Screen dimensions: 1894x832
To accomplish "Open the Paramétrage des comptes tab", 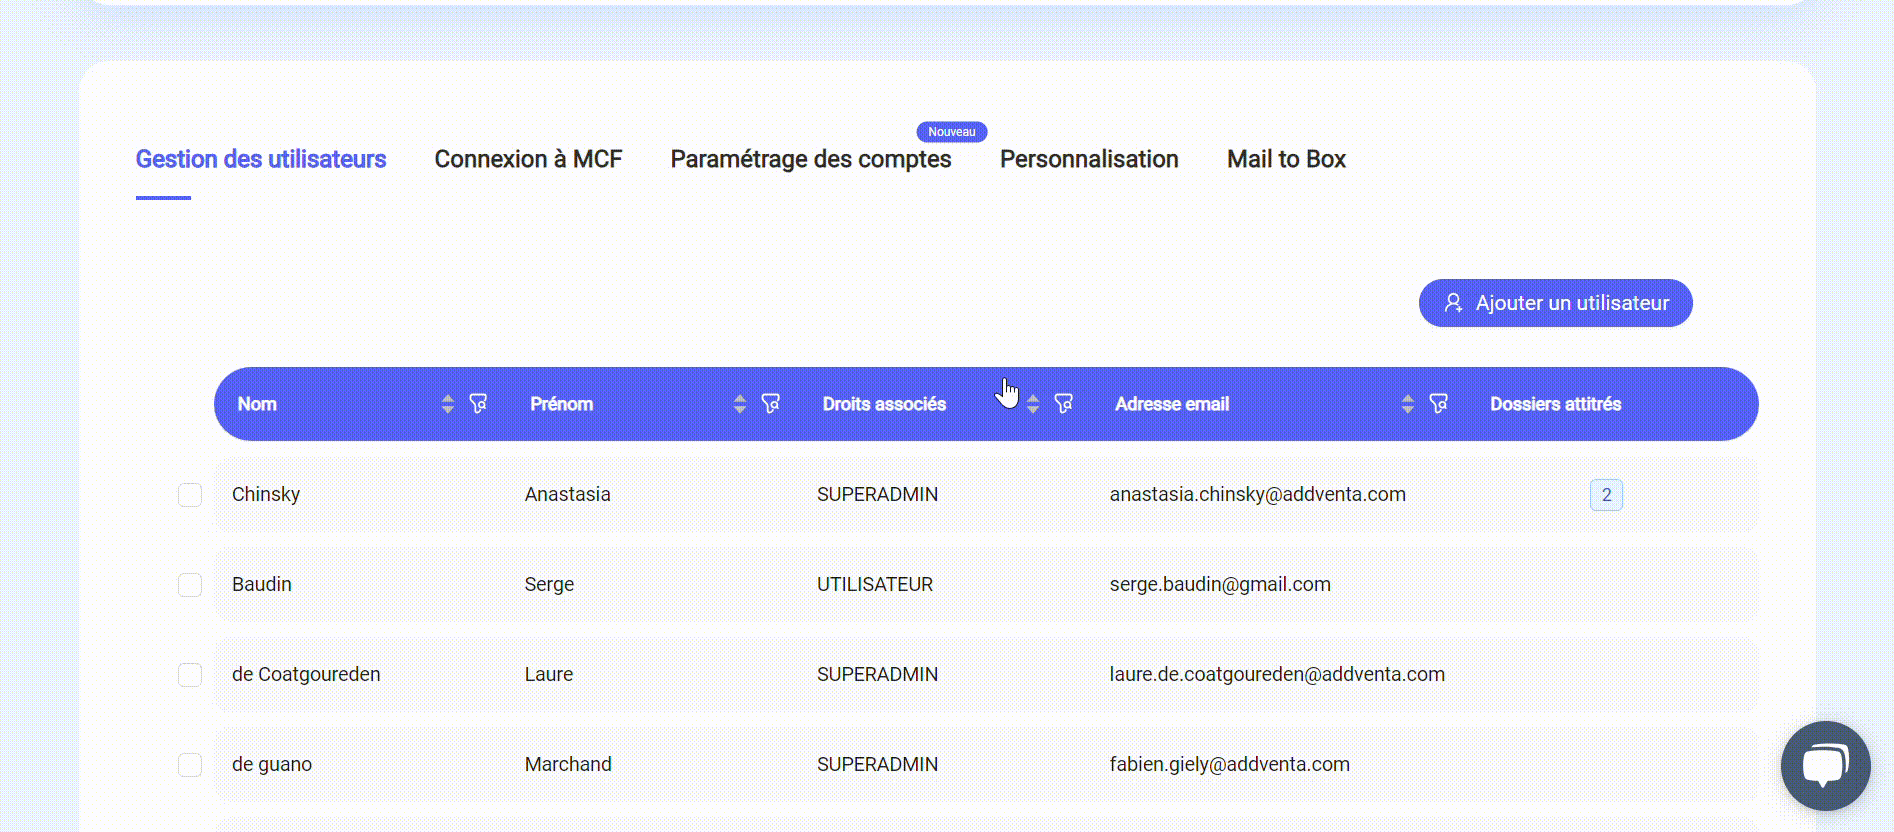I will tap(810, 160).
